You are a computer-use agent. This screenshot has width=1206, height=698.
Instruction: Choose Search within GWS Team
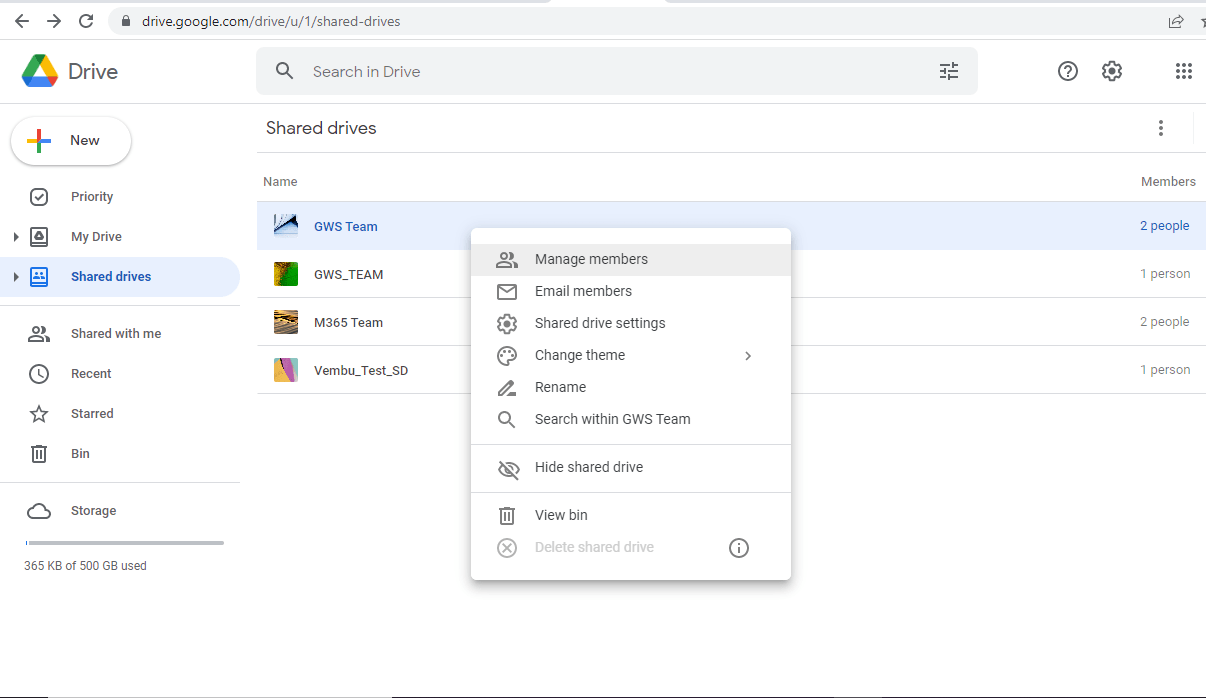tap(631, 420)
